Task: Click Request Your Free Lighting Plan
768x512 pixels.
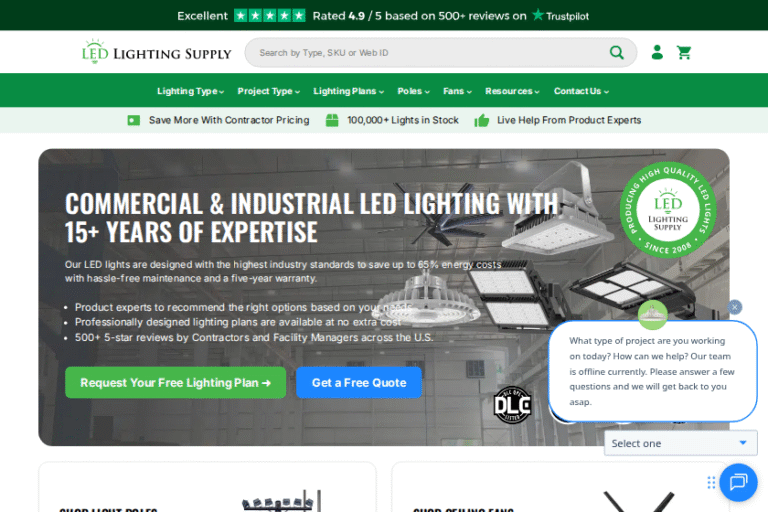Action: (175, 383)
